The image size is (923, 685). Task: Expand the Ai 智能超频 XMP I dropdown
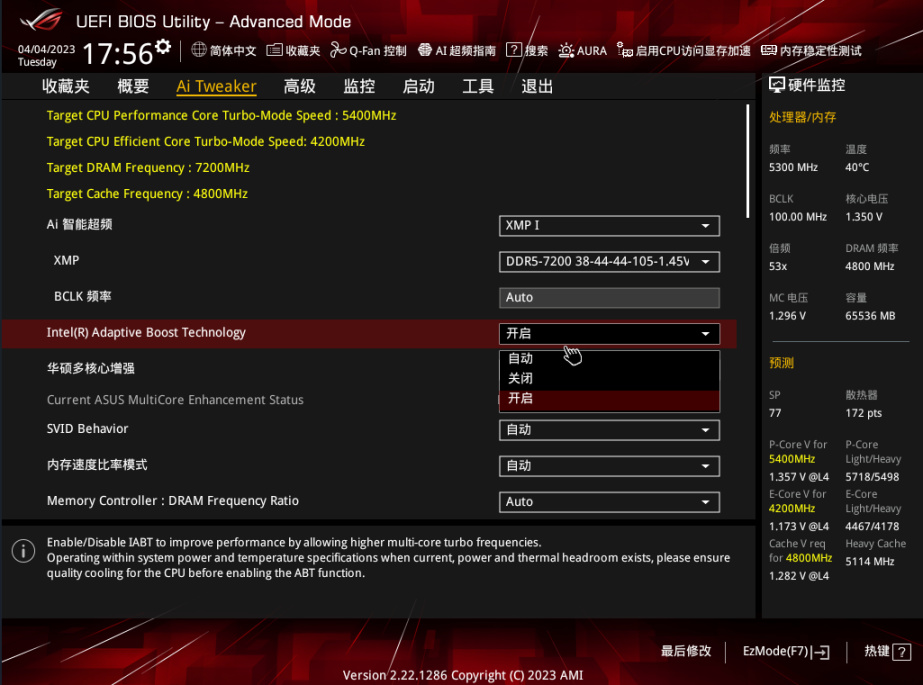[x=609, y=226]
